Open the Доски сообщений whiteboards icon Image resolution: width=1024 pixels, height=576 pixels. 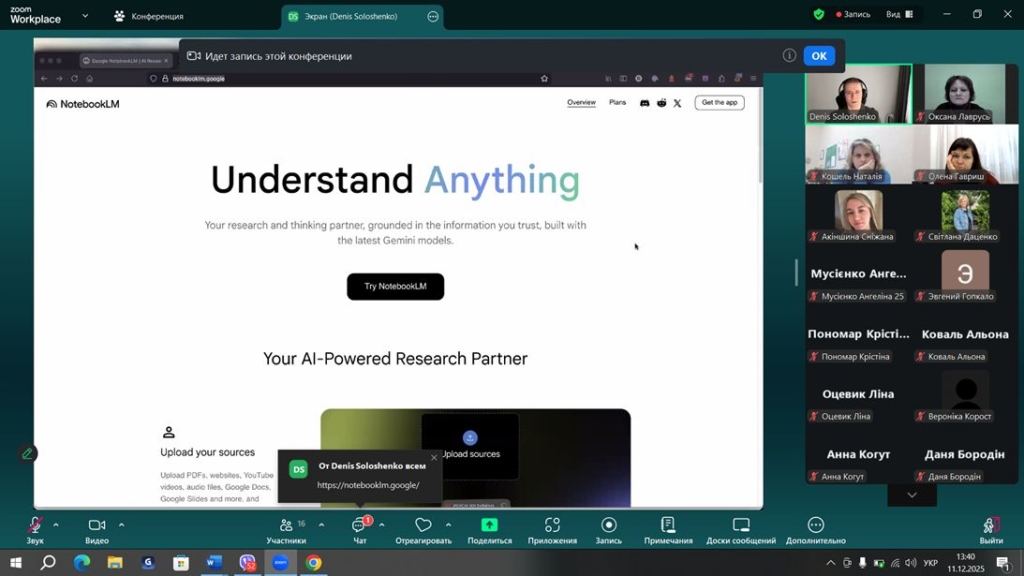tap(741, 526)
